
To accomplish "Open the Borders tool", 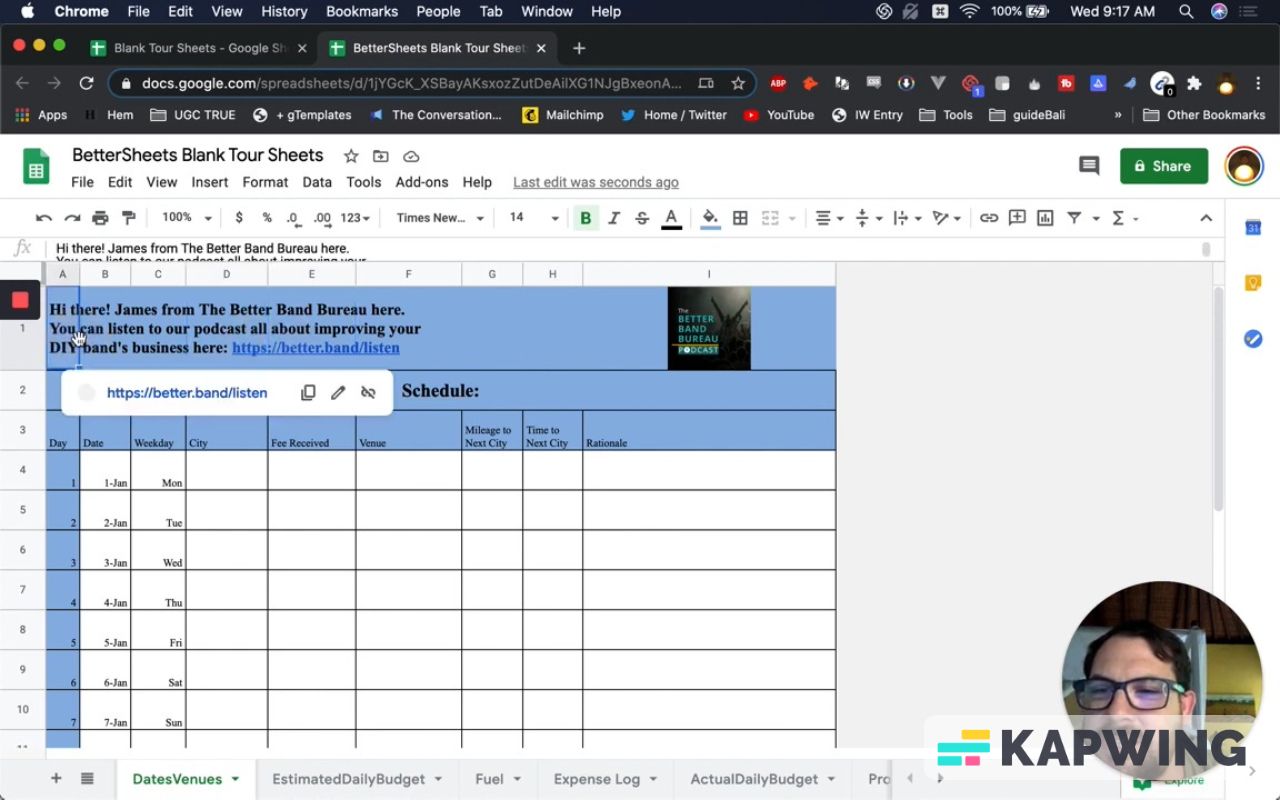I will tap(740, 218).
